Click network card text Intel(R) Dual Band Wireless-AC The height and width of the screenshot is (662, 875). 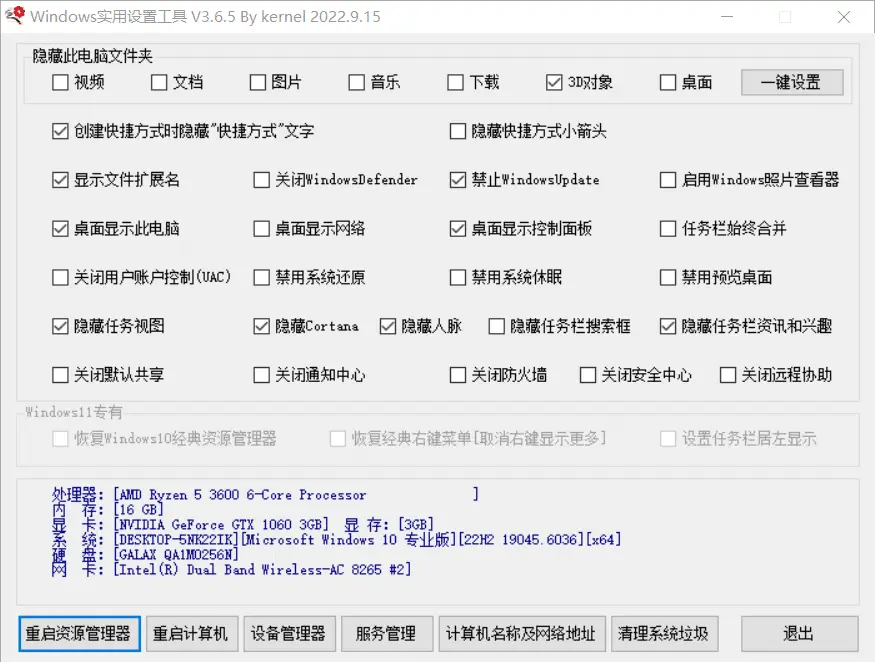coord(234,570)
